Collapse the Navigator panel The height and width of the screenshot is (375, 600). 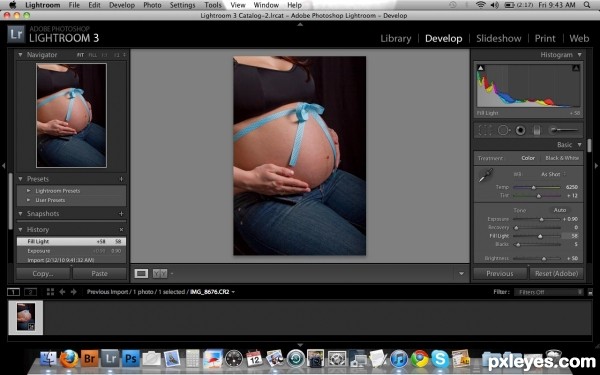[20, 55]
